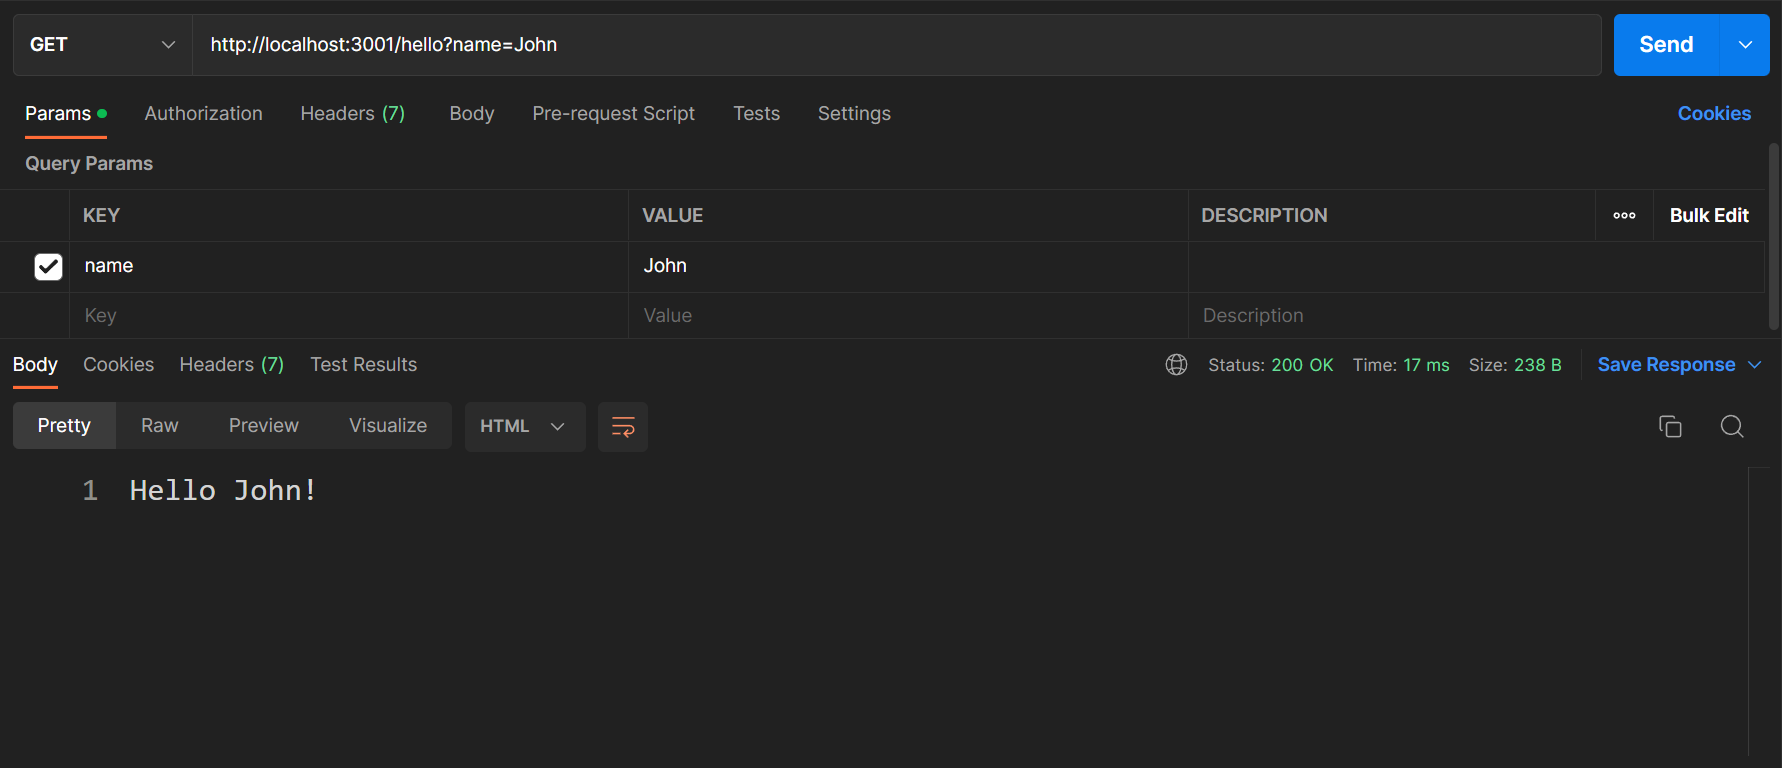Image resolution: width=1782 pixels, height=768 pixels.
Task: Click Bulk Edit
Action: point(1709,216)
